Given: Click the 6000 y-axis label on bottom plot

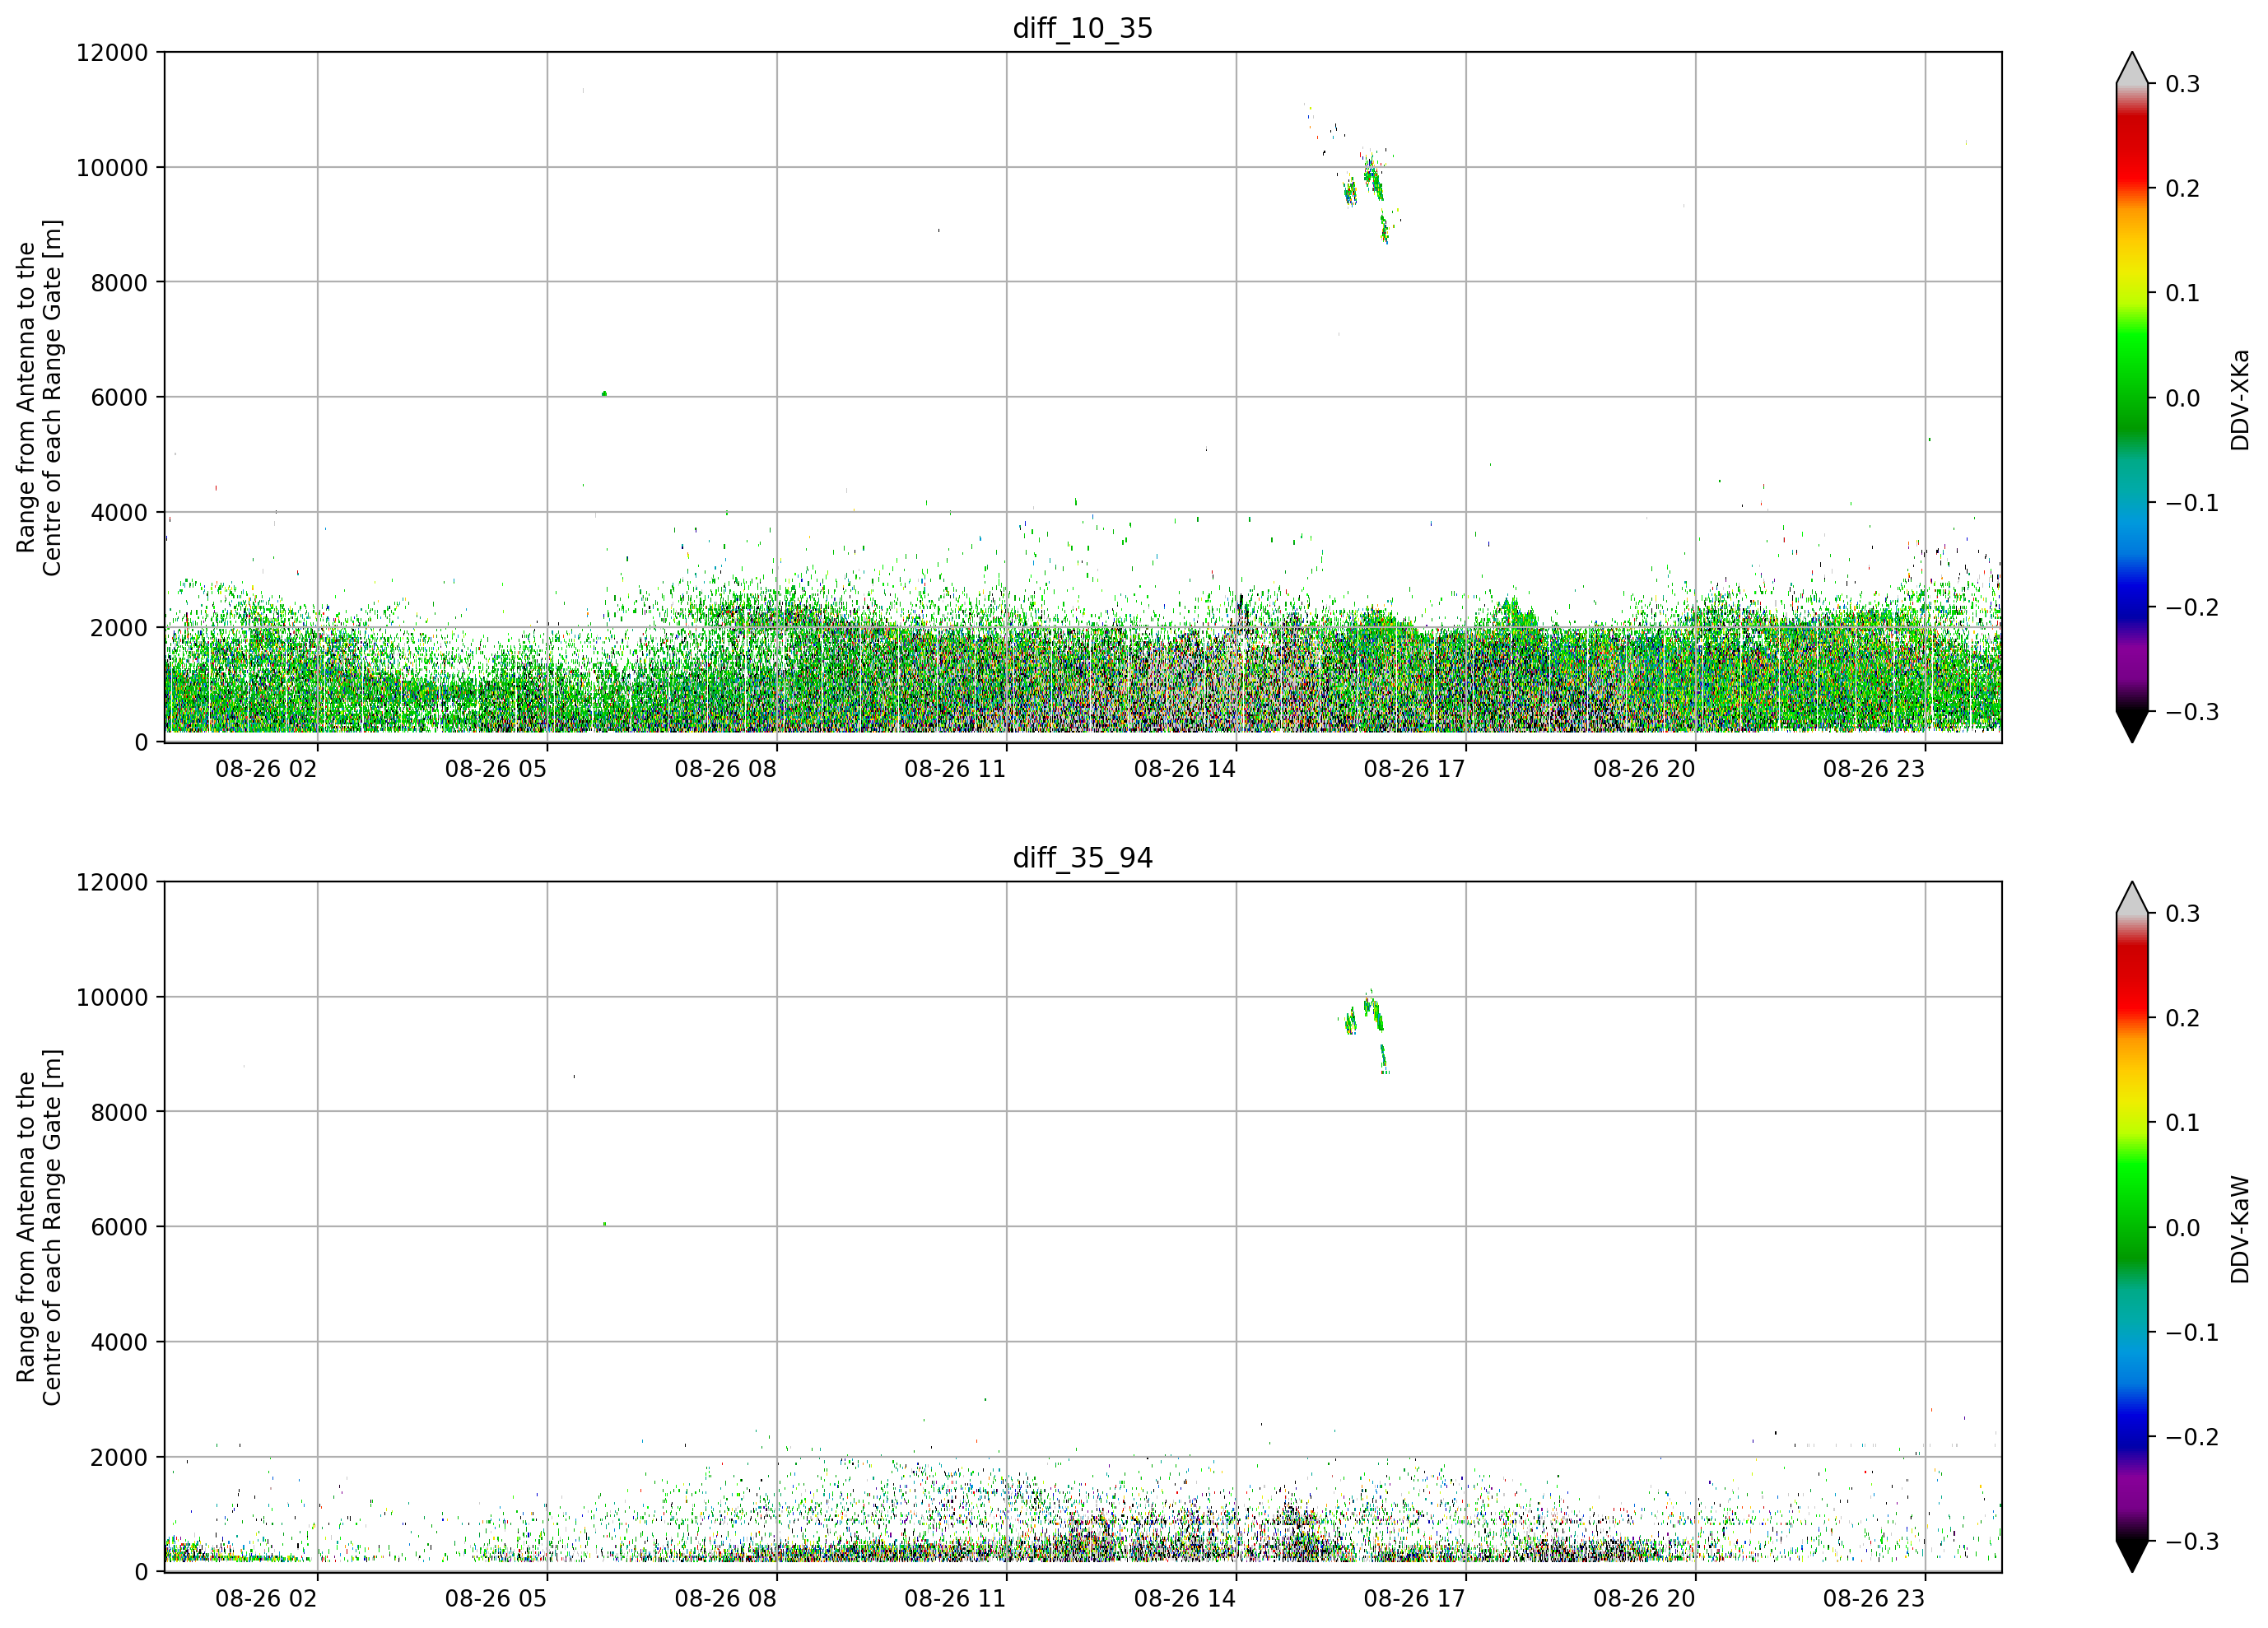Looking at the screenshot, I should (119, 1227).
